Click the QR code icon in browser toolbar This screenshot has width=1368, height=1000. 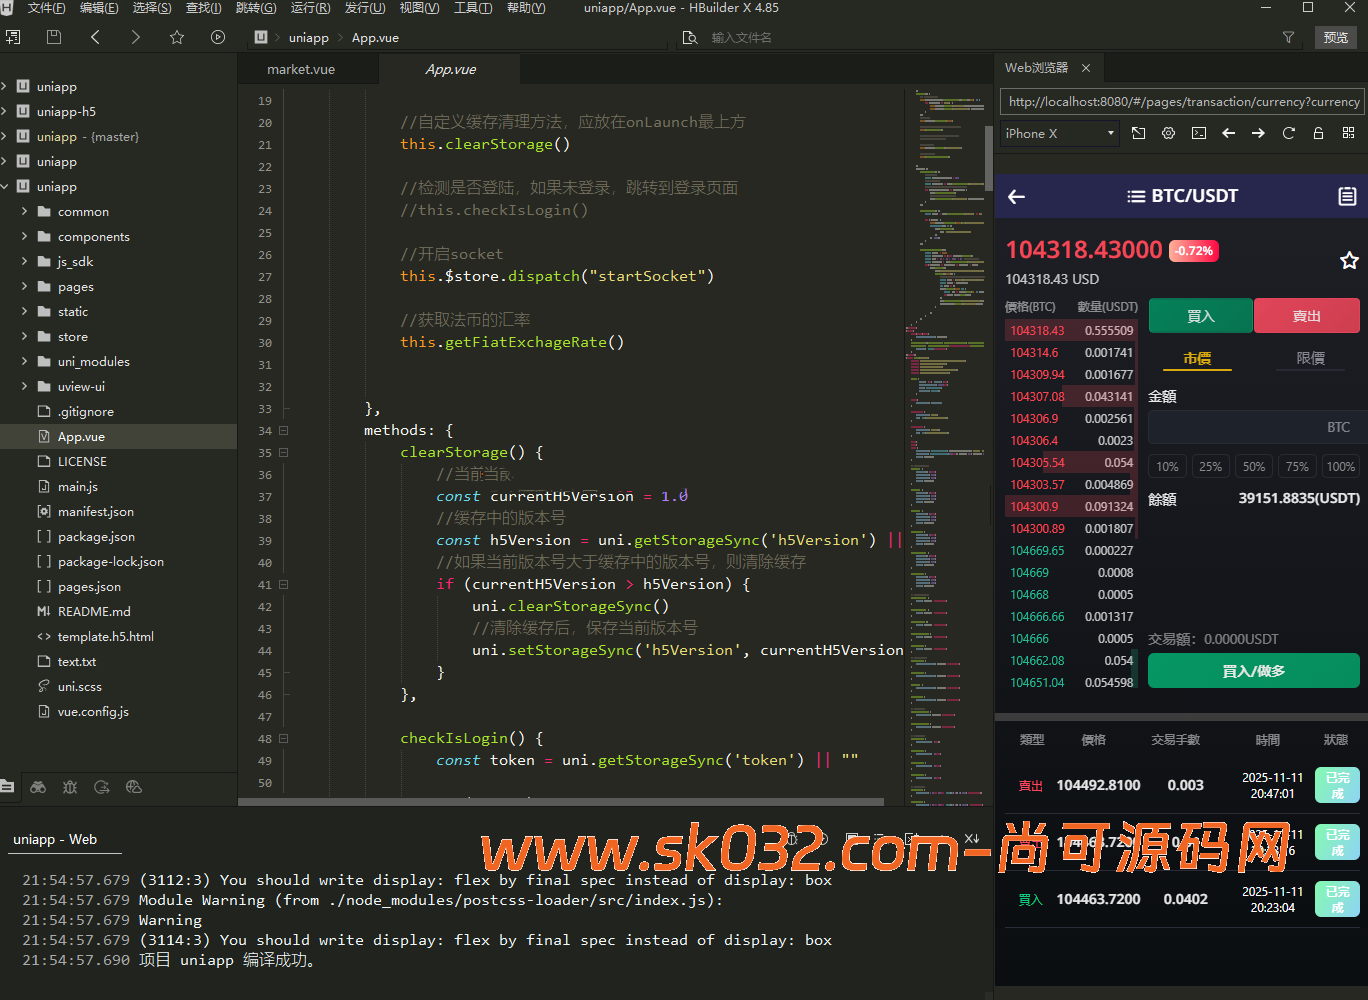click(1348, 133)
